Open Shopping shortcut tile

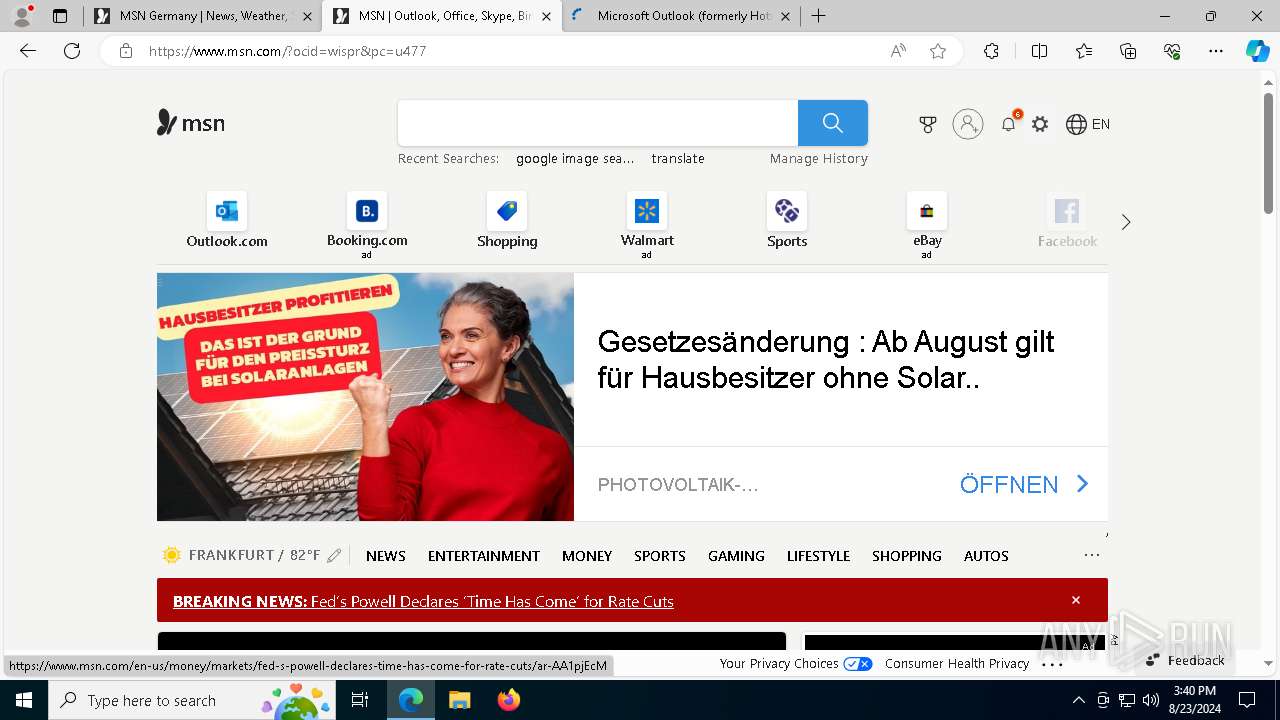pos(507,221)
